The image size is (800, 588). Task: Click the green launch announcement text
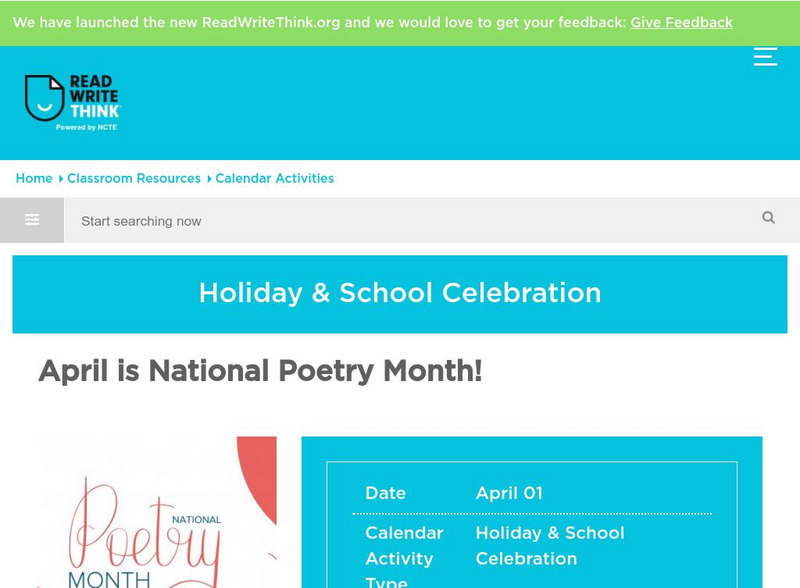[320, 22]
